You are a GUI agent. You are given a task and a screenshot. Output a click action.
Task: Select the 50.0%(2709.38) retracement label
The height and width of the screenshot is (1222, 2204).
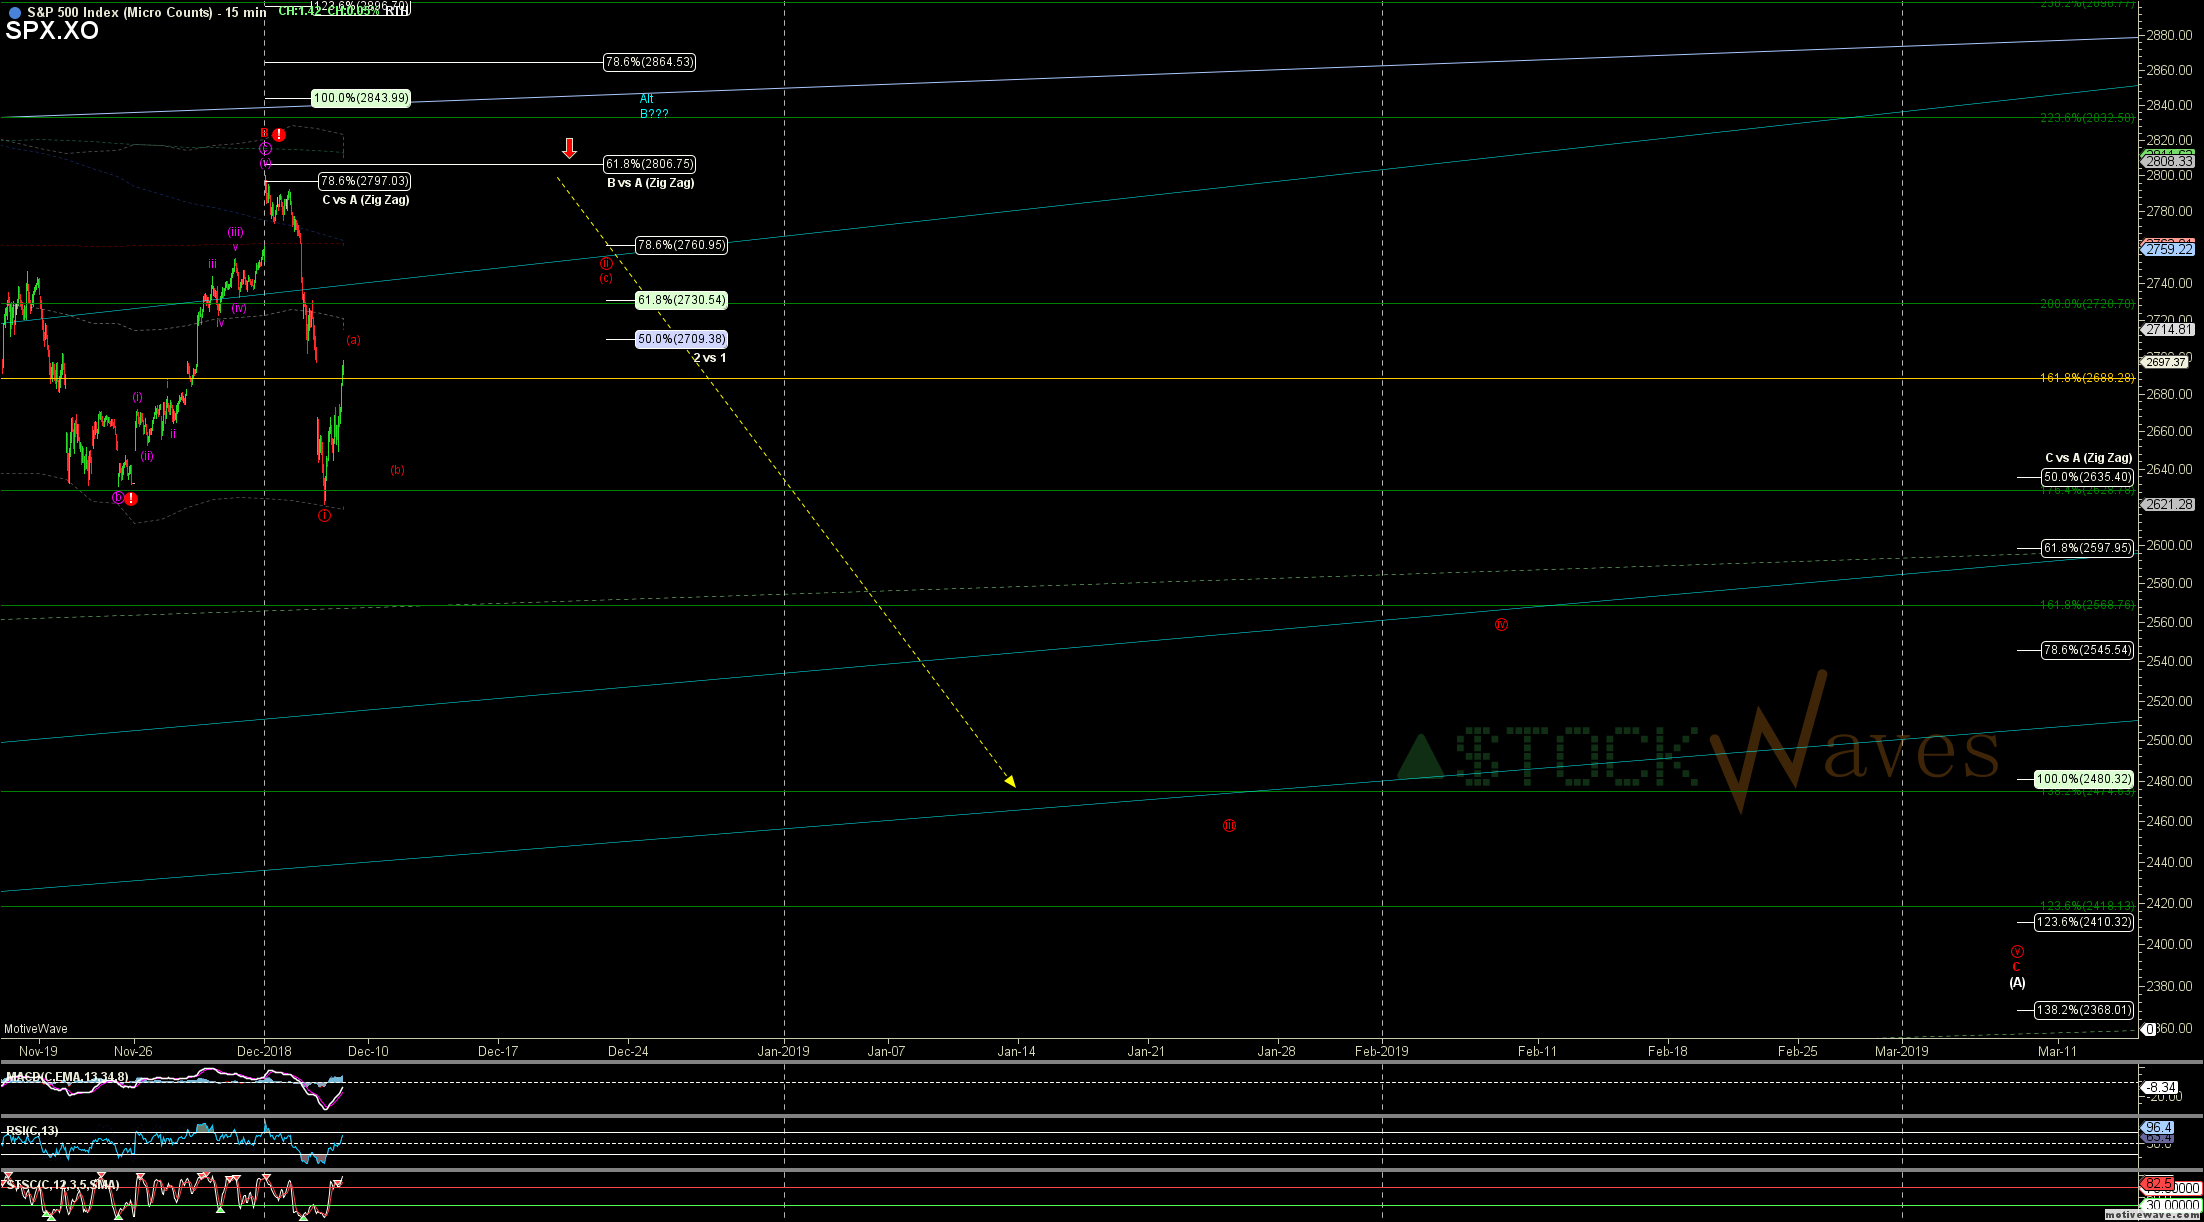coord(681,339)
